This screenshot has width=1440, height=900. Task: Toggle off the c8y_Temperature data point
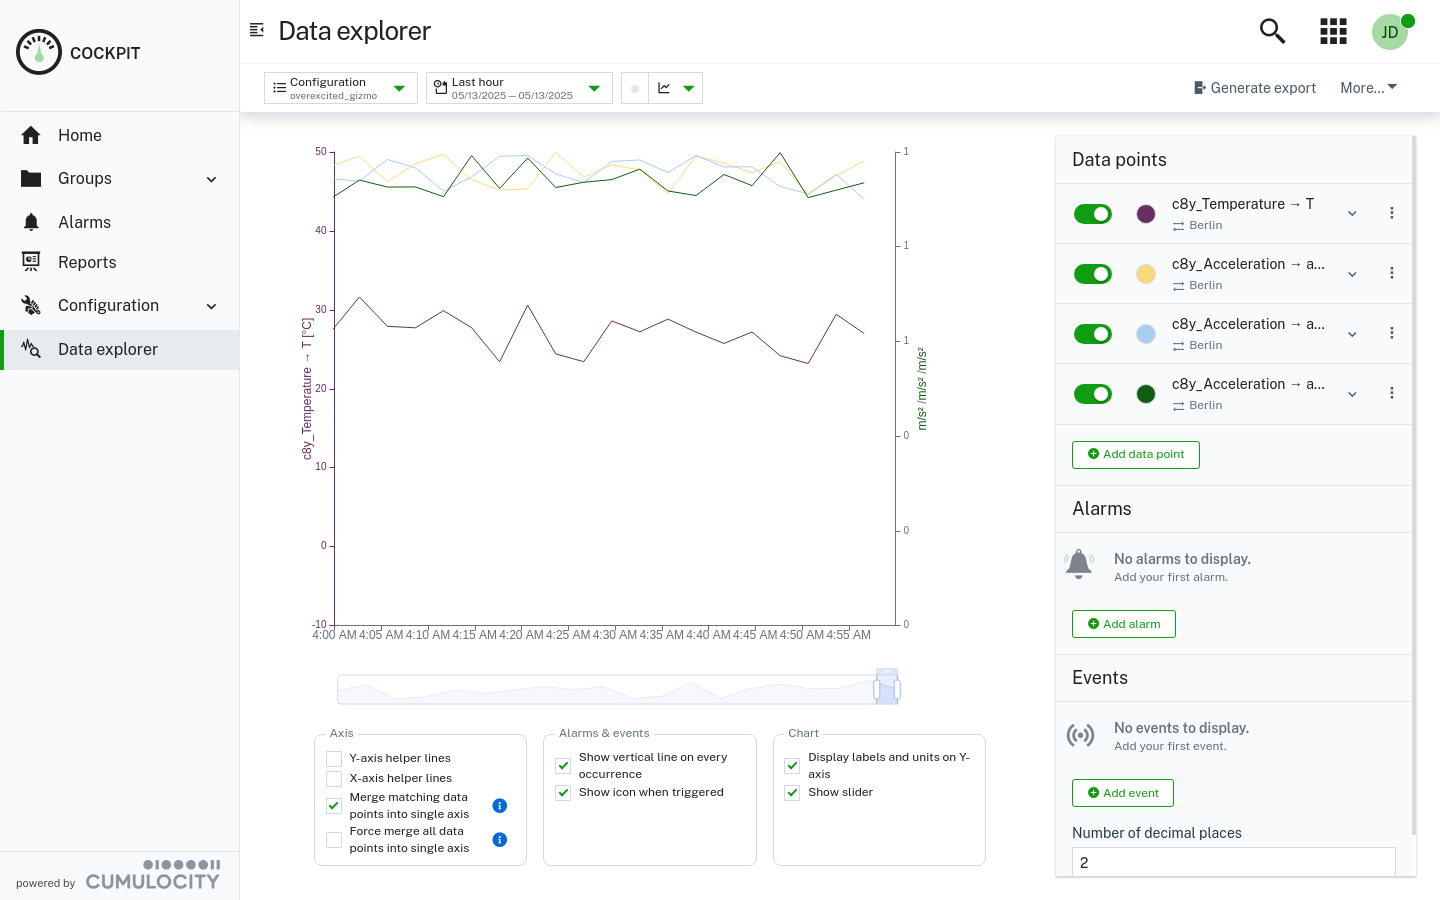point(1092,213)
